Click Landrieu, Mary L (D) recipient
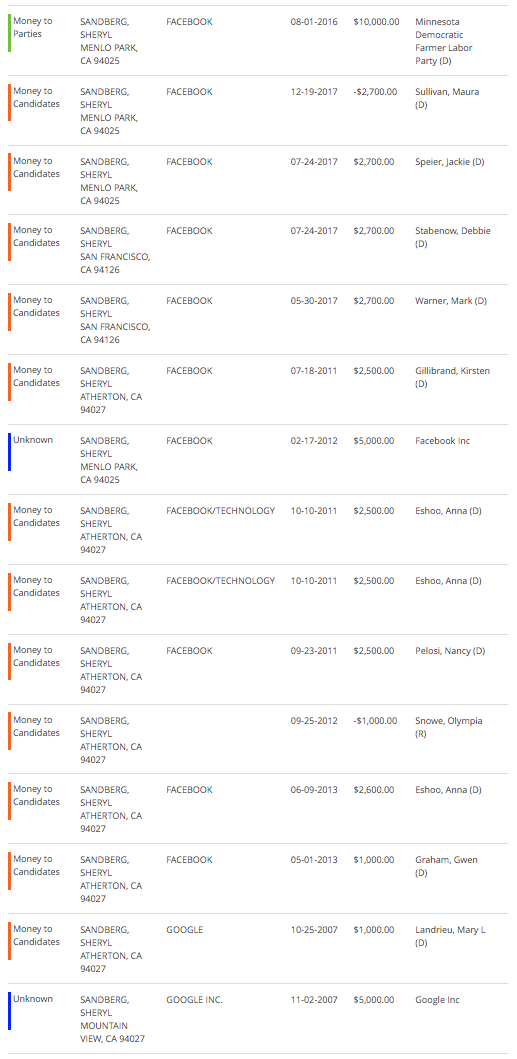 [x=450, y=935]
